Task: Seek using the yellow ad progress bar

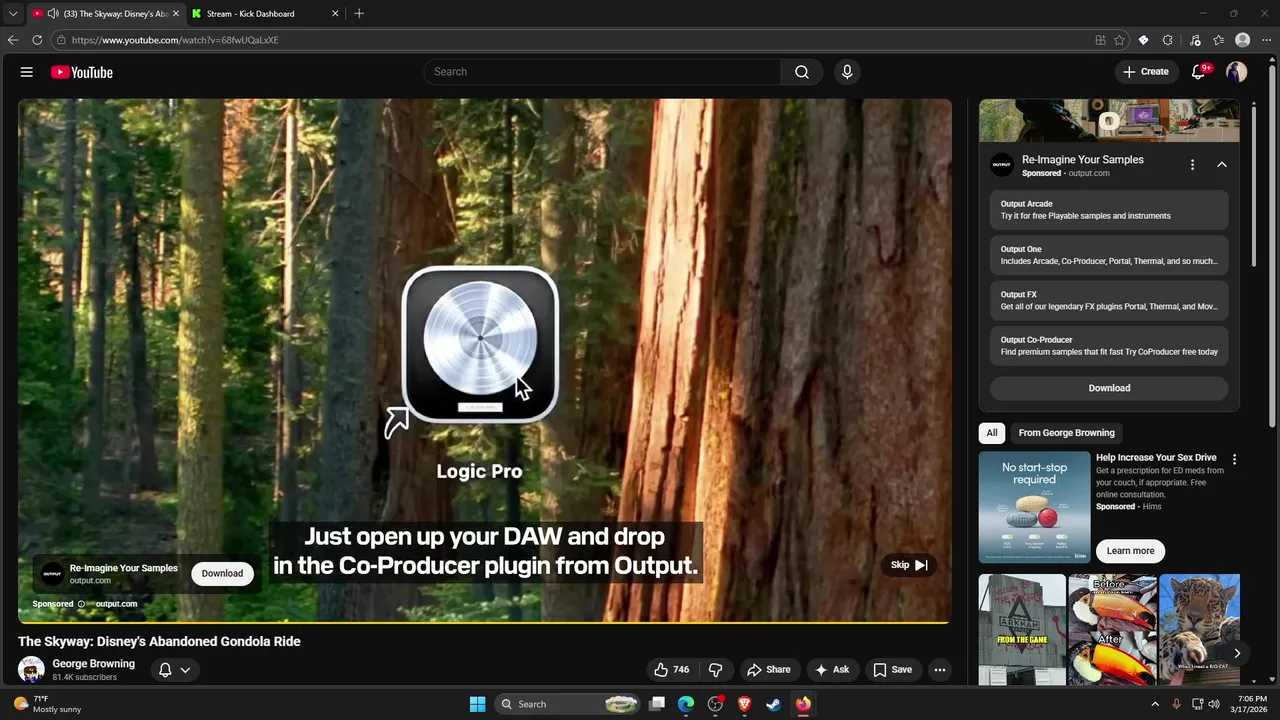Action: pos(484,622)
